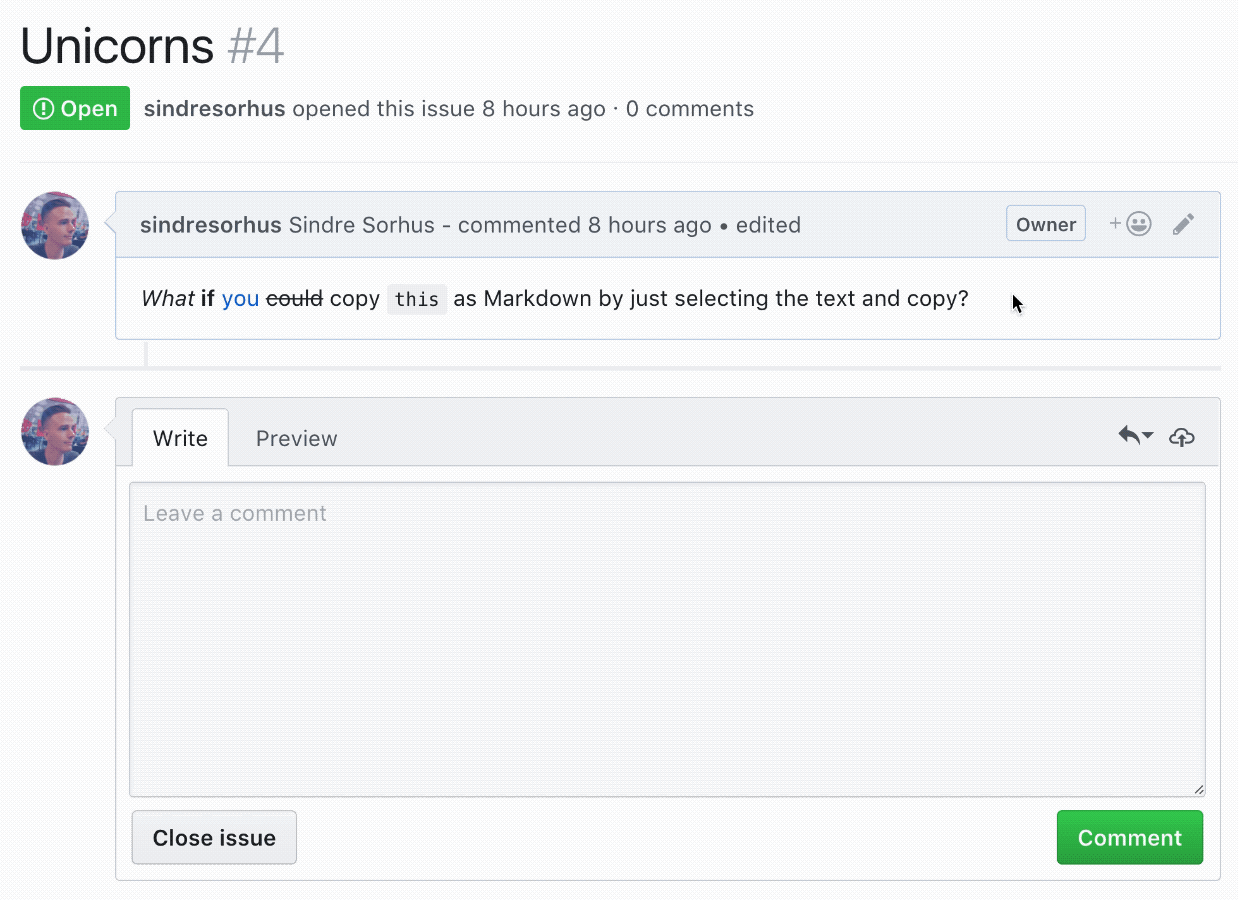
Task: Click the Owner badge label
Action: click(x=1045, y=225)
